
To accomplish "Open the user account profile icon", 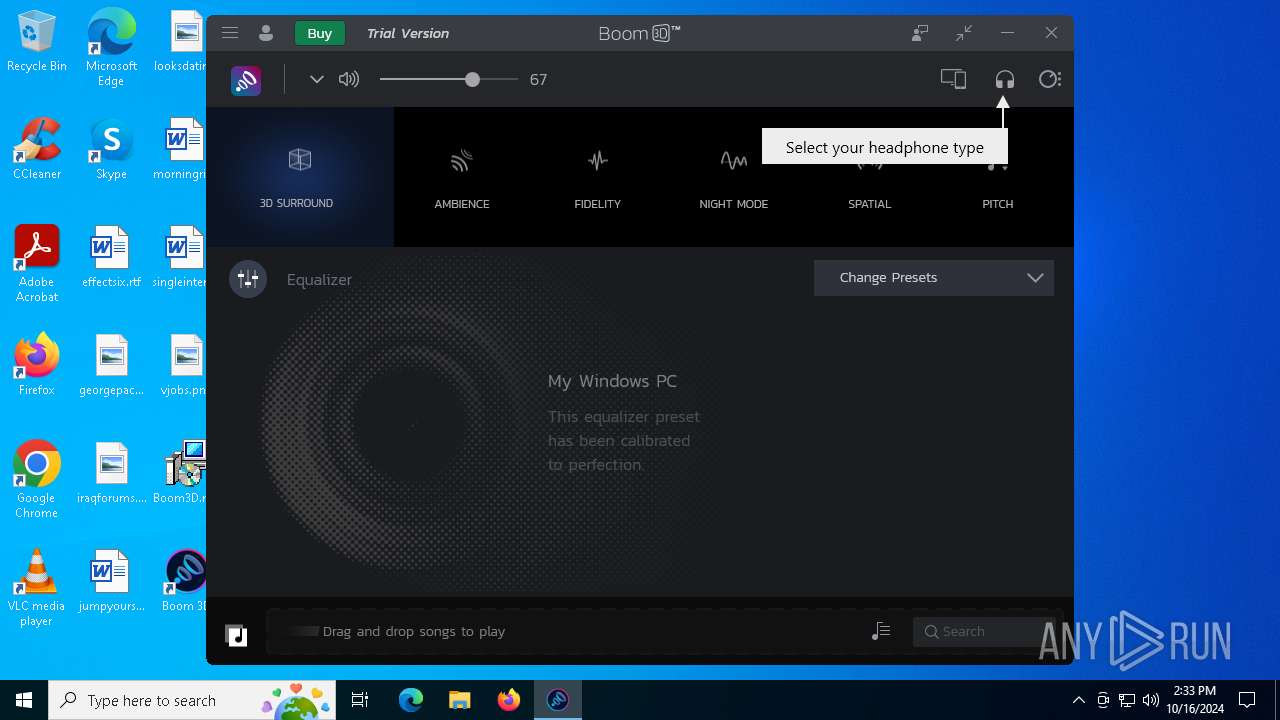I will click(266, 33).
